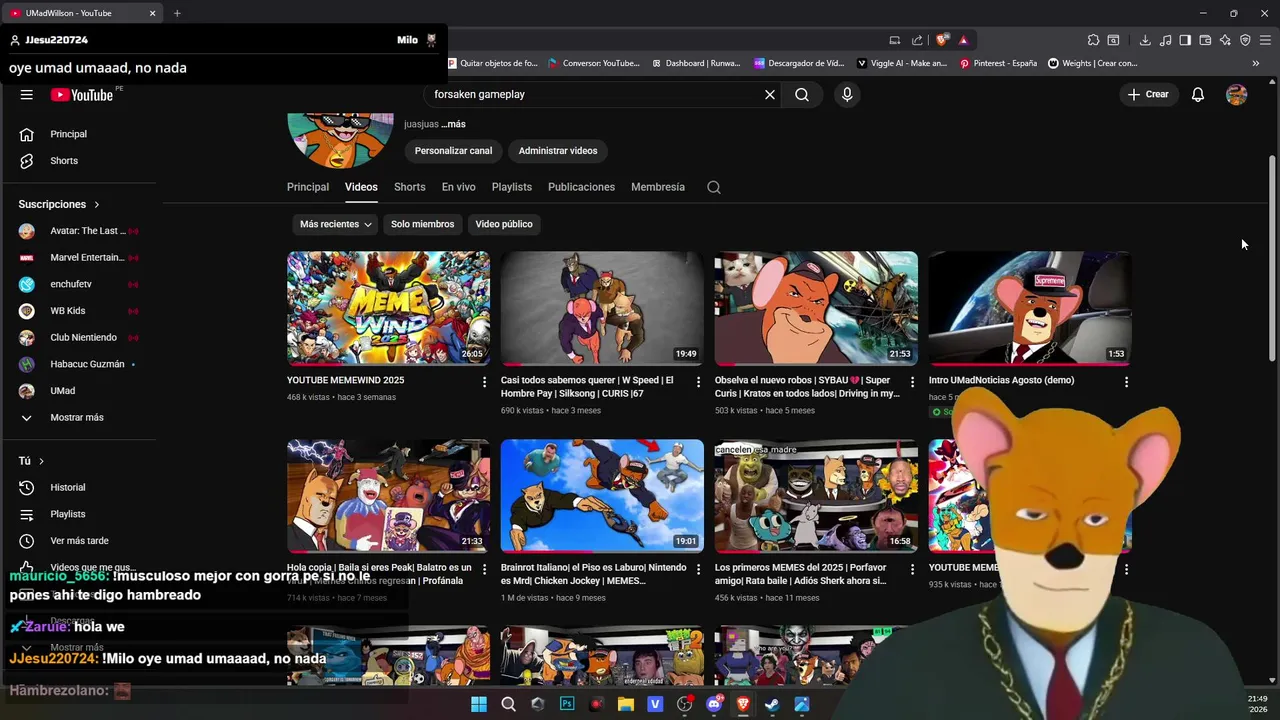Open the notifications bell
This screenshot has height=720, width=1280.
[1198, 94]
